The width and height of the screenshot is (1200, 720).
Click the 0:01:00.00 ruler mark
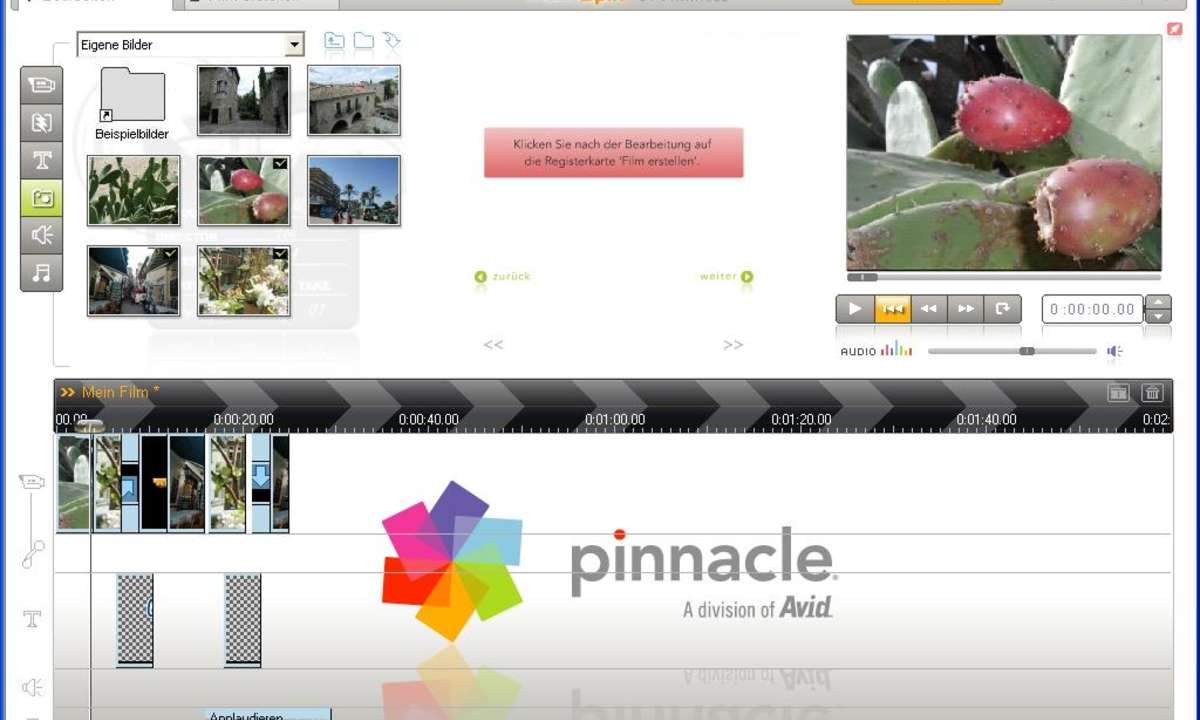tap(615, 419)
